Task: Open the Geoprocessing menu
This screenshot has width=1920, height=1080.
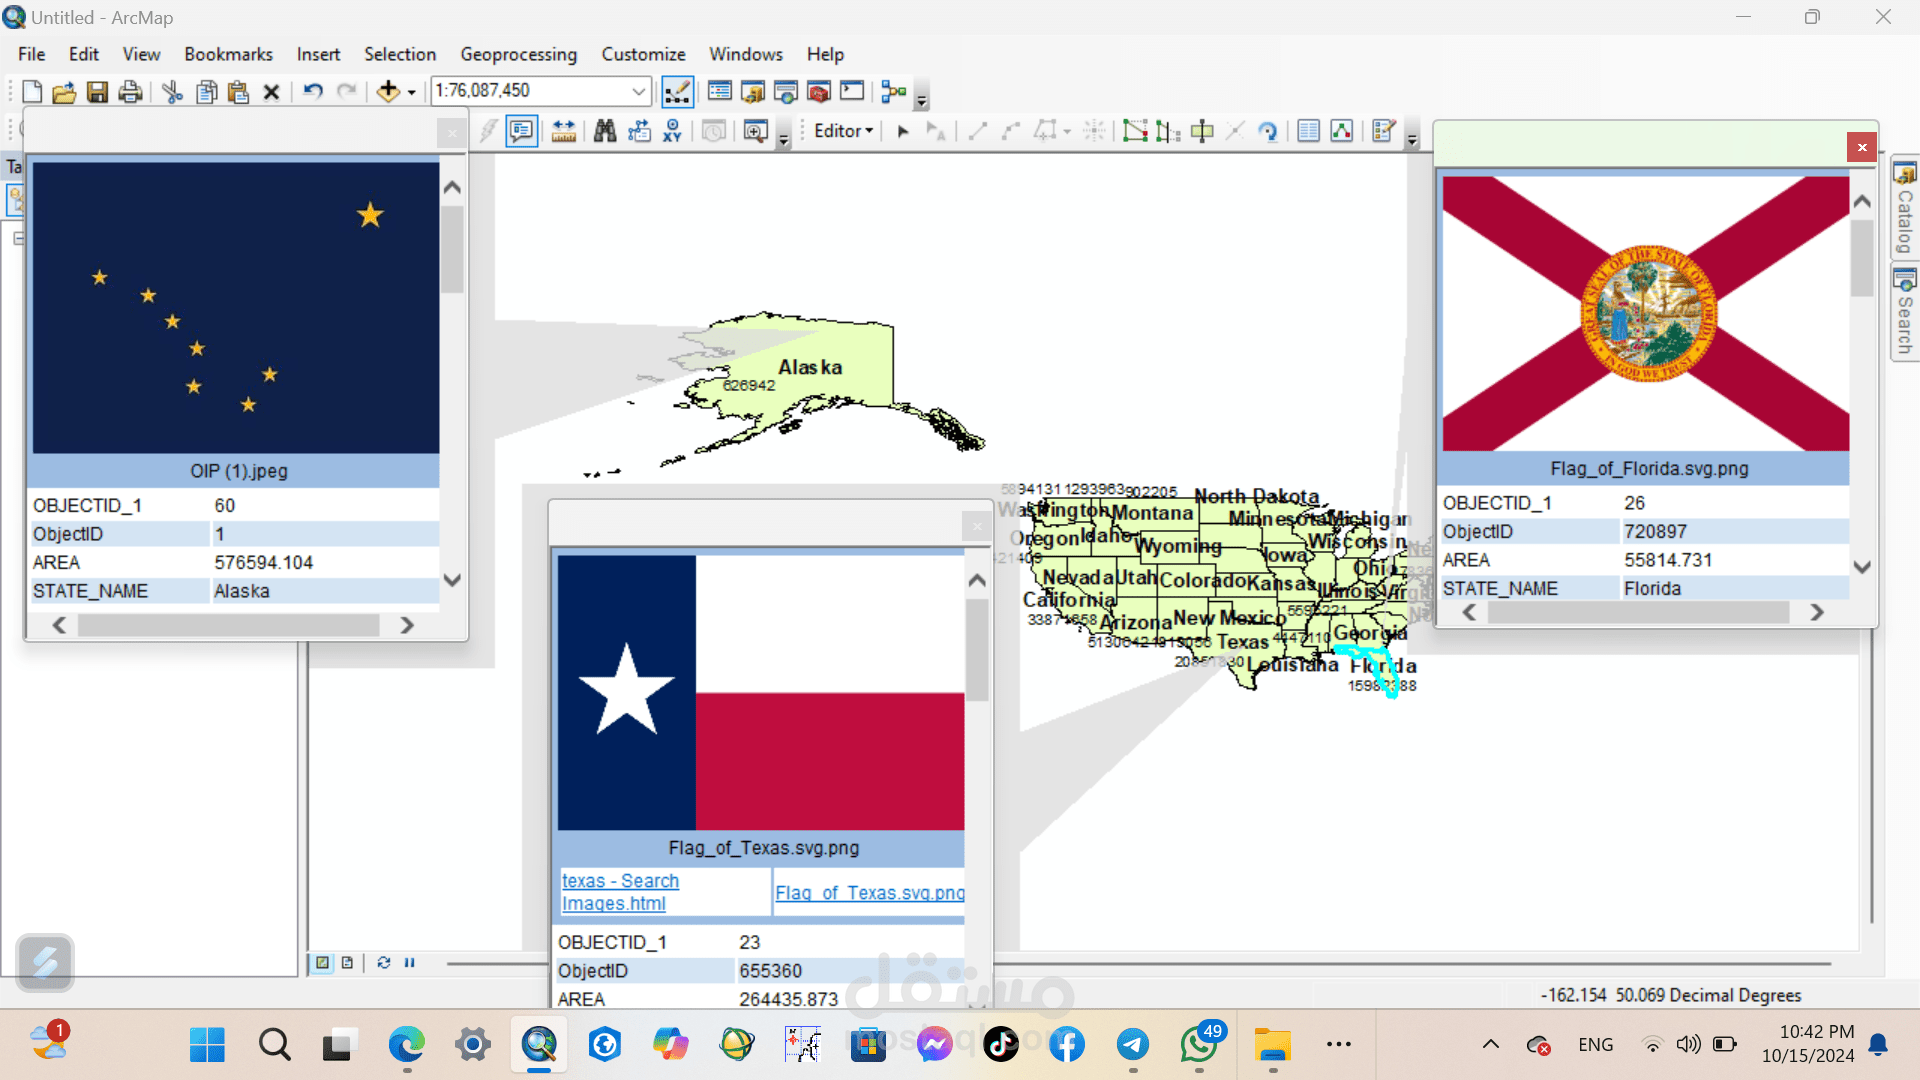Action: click(518, 54)
